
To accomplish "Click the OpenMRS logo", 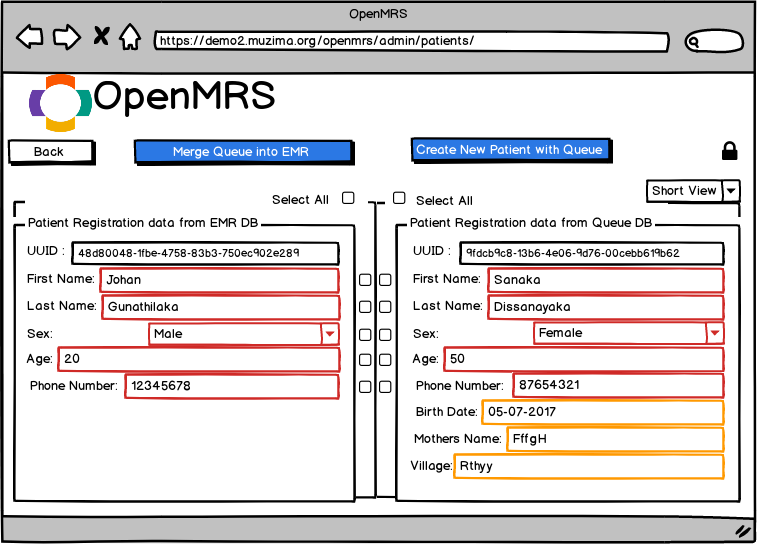I will 152,103.
